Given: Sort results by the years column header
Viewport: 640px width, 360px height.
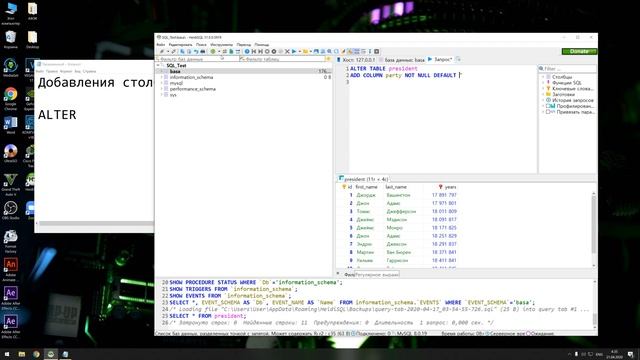Looking at the screenshot, I should [x=447, y=187].
